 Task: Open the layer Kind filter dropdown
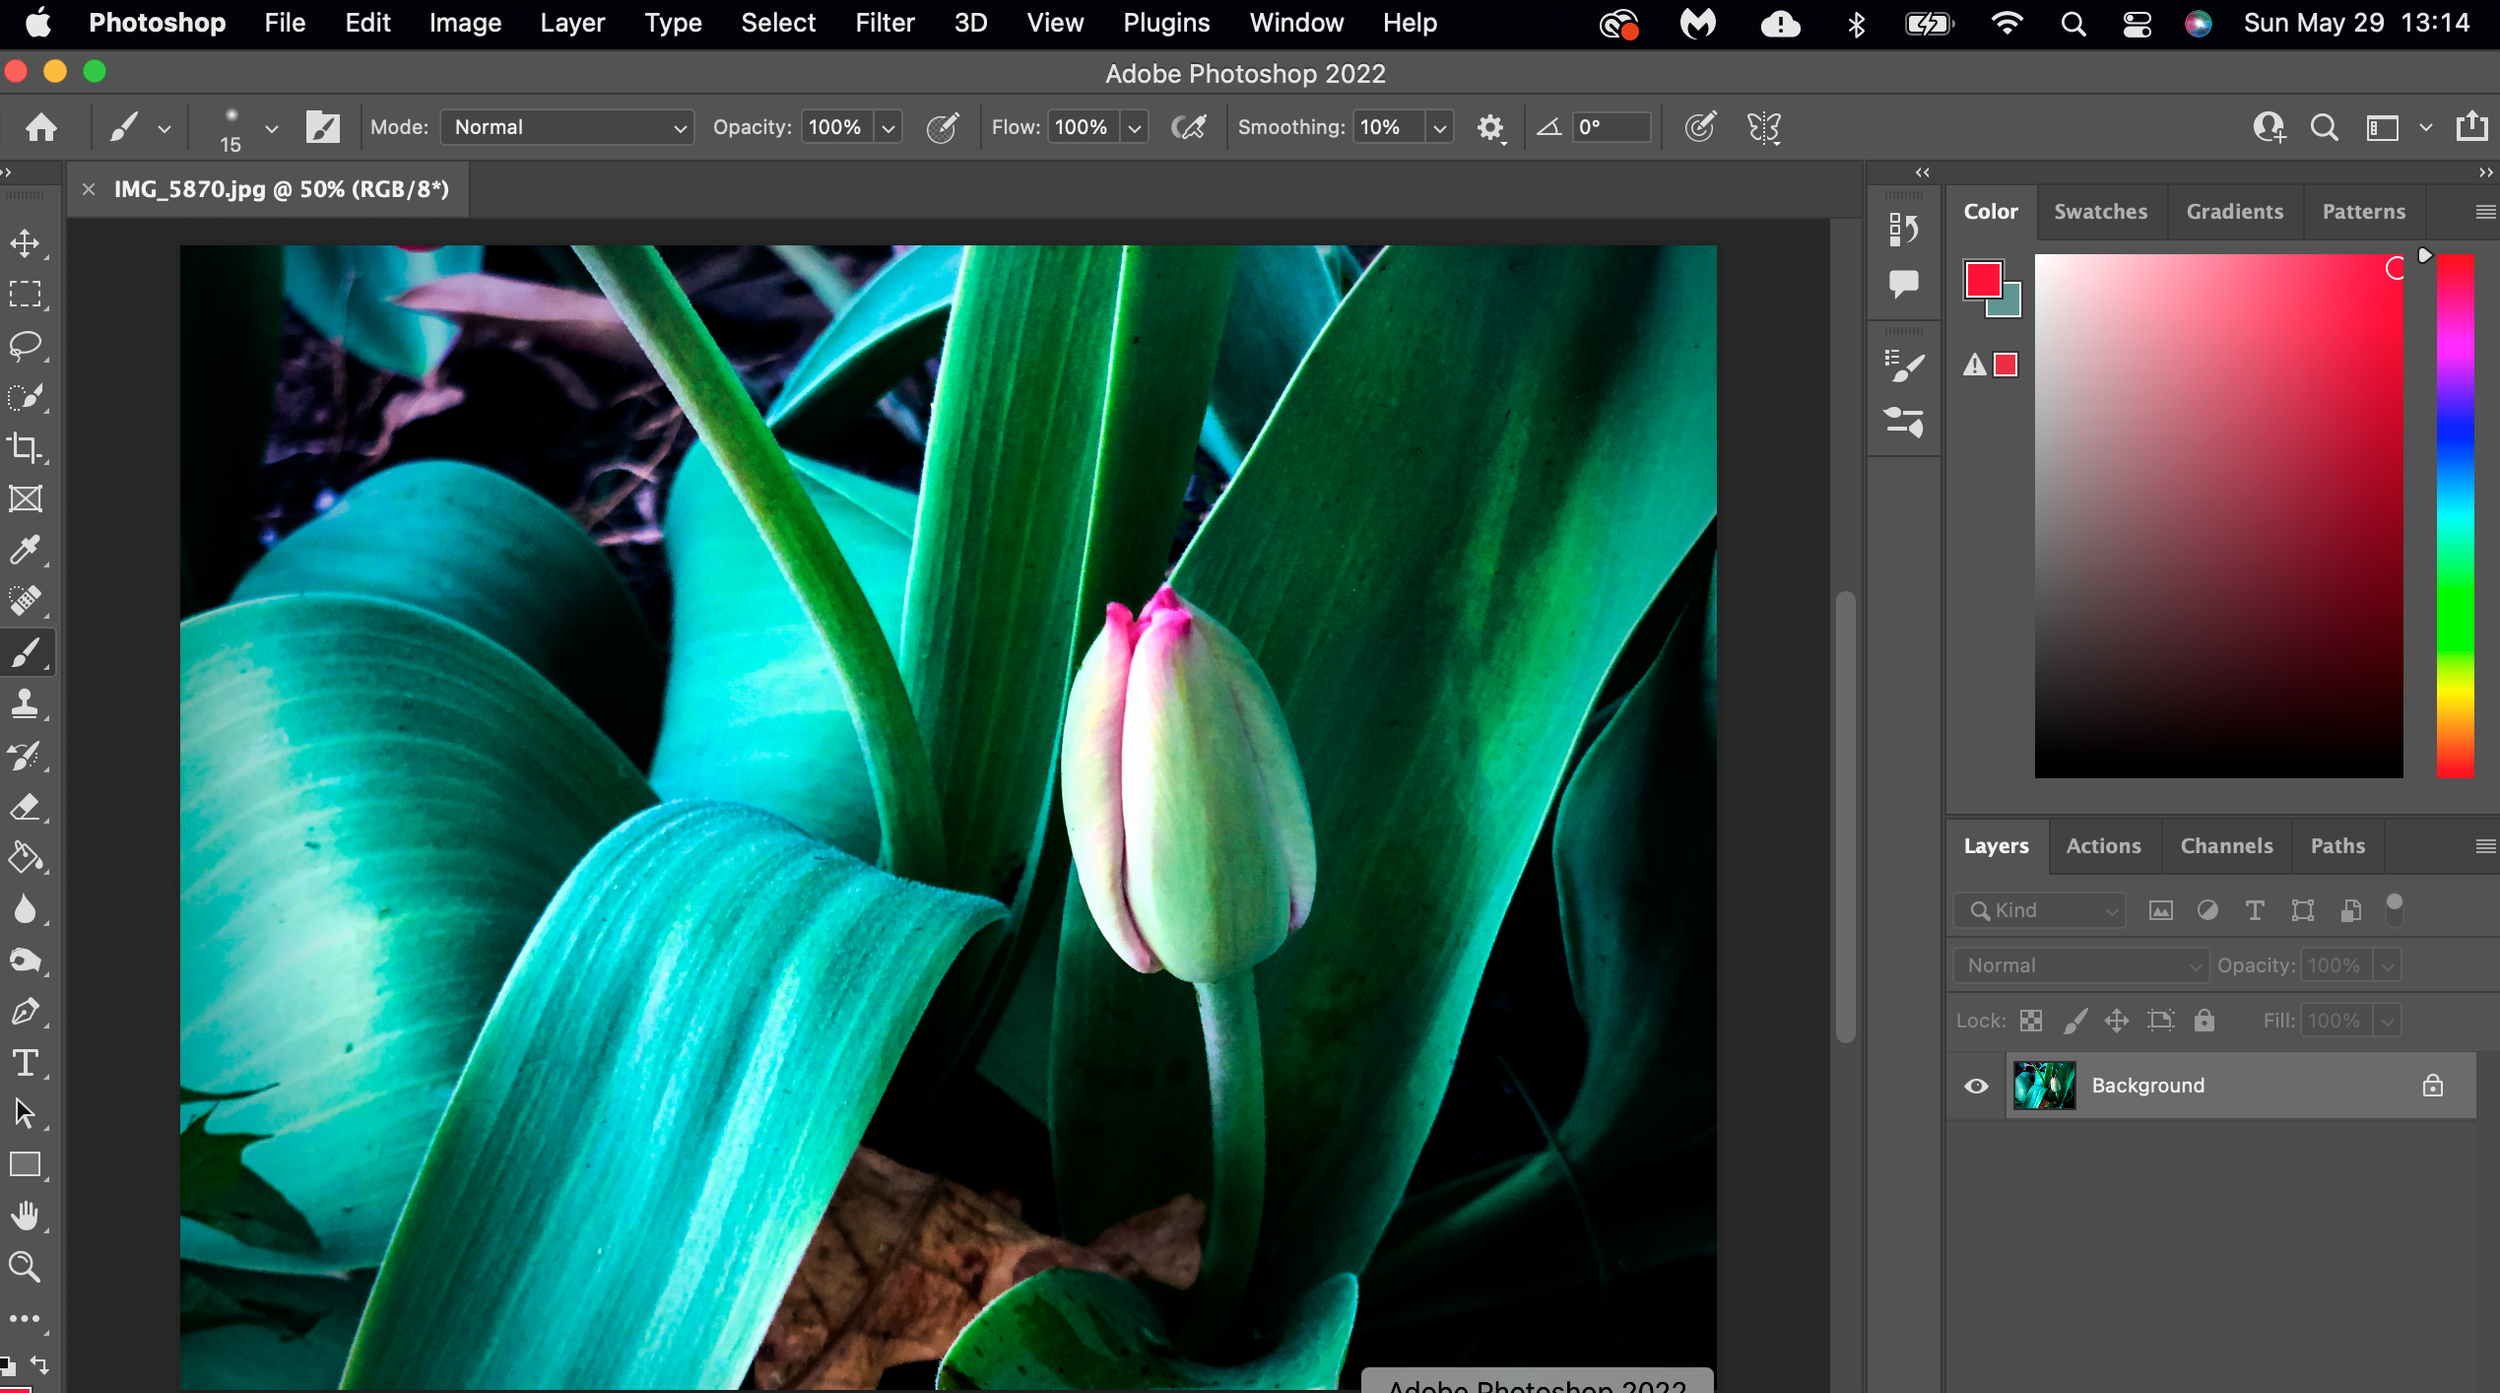(2040, 910)
